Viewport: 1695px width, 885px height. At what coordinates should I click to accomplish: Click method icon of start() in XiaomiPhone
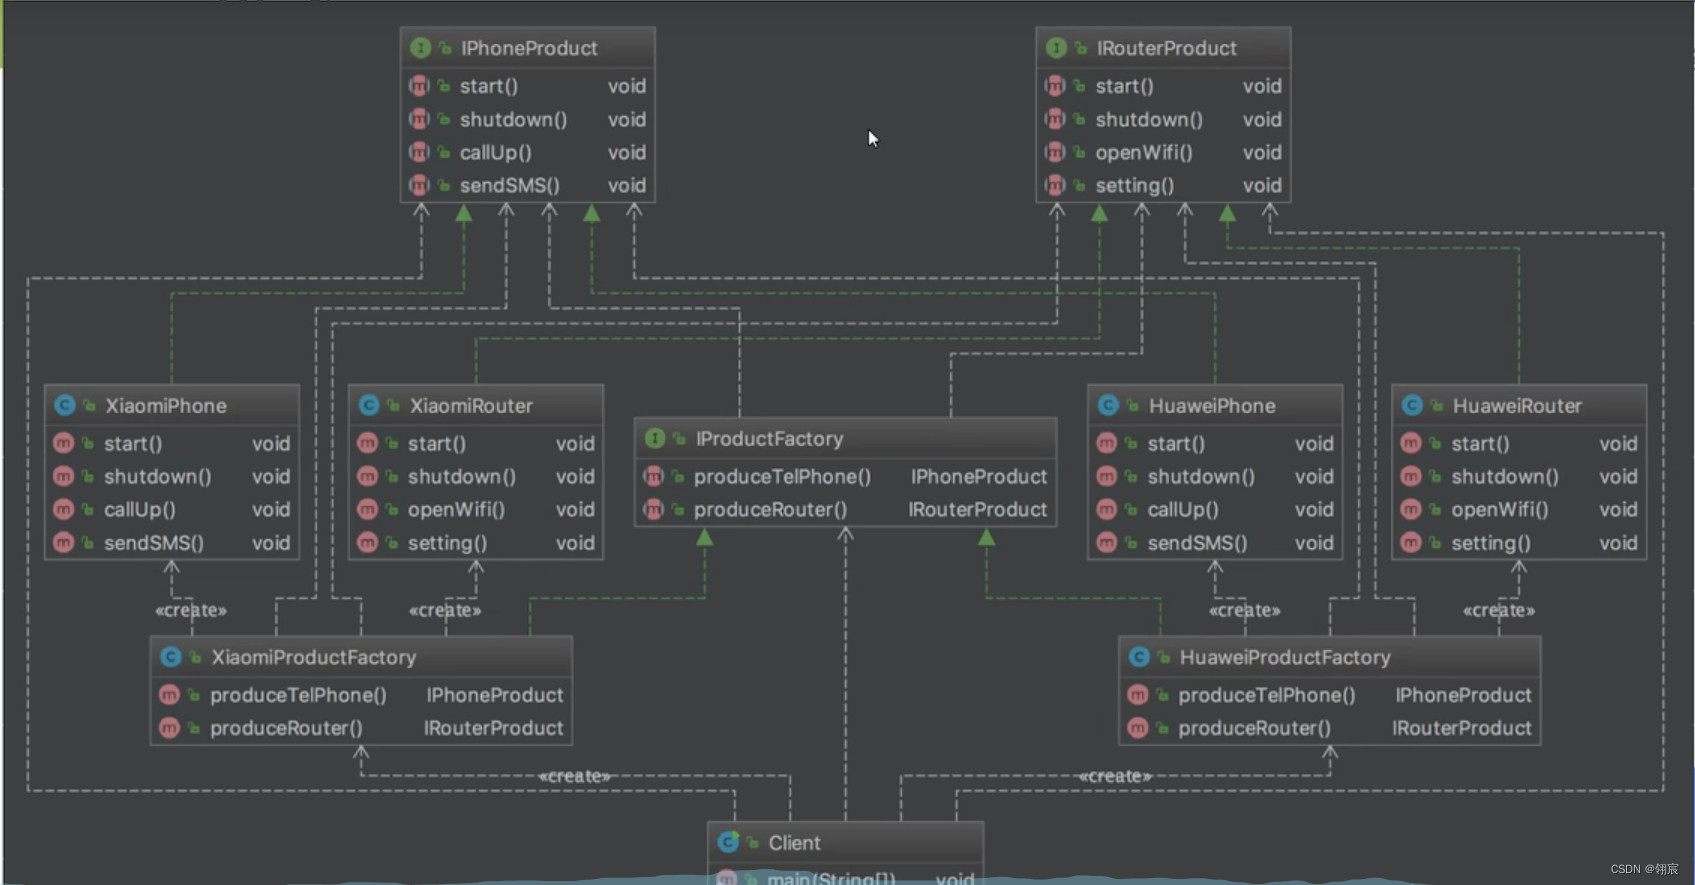(x=64, y=443)
